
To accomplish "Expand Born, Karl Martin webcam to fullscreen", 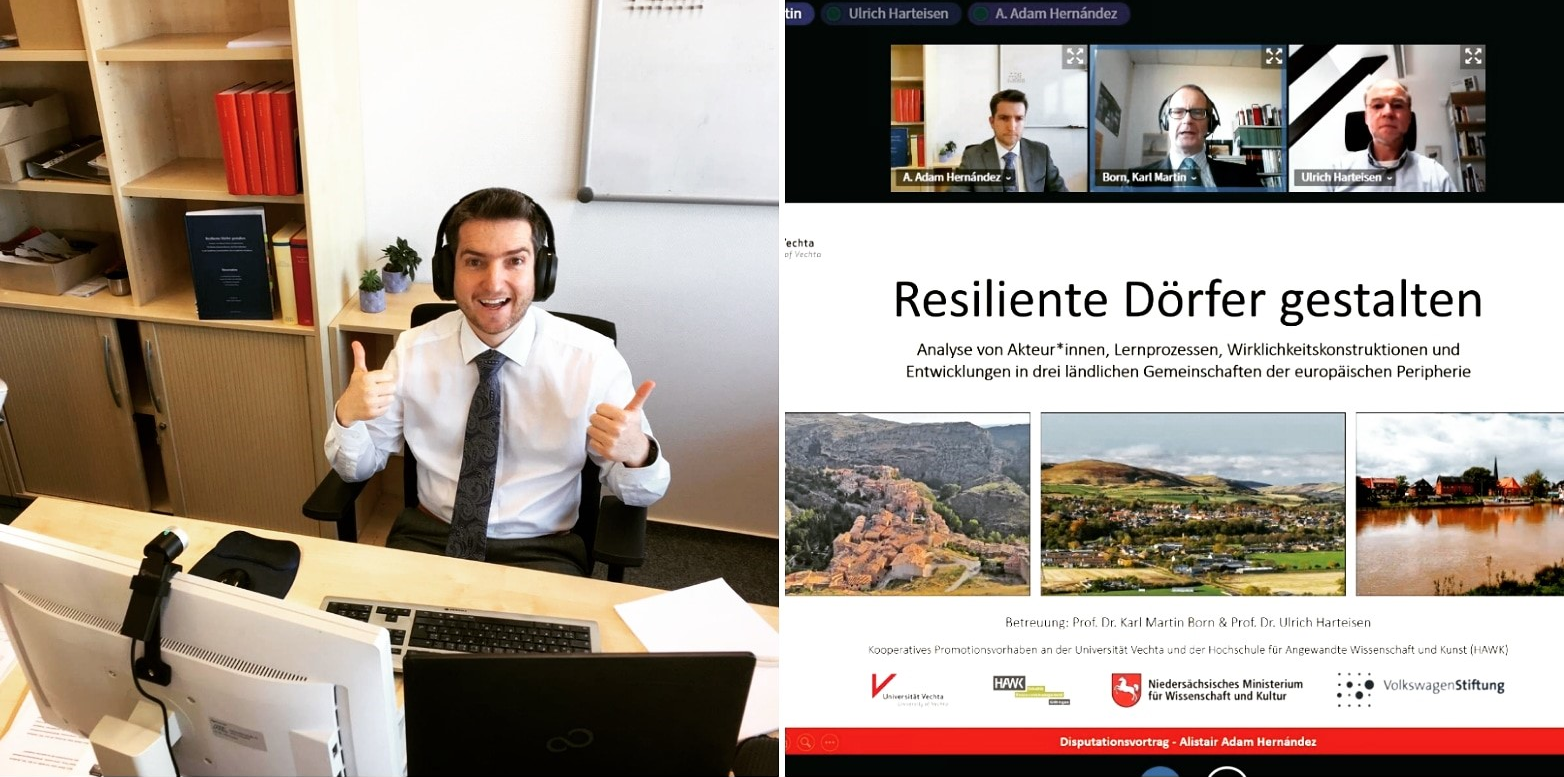I will tap(1273, 57).
